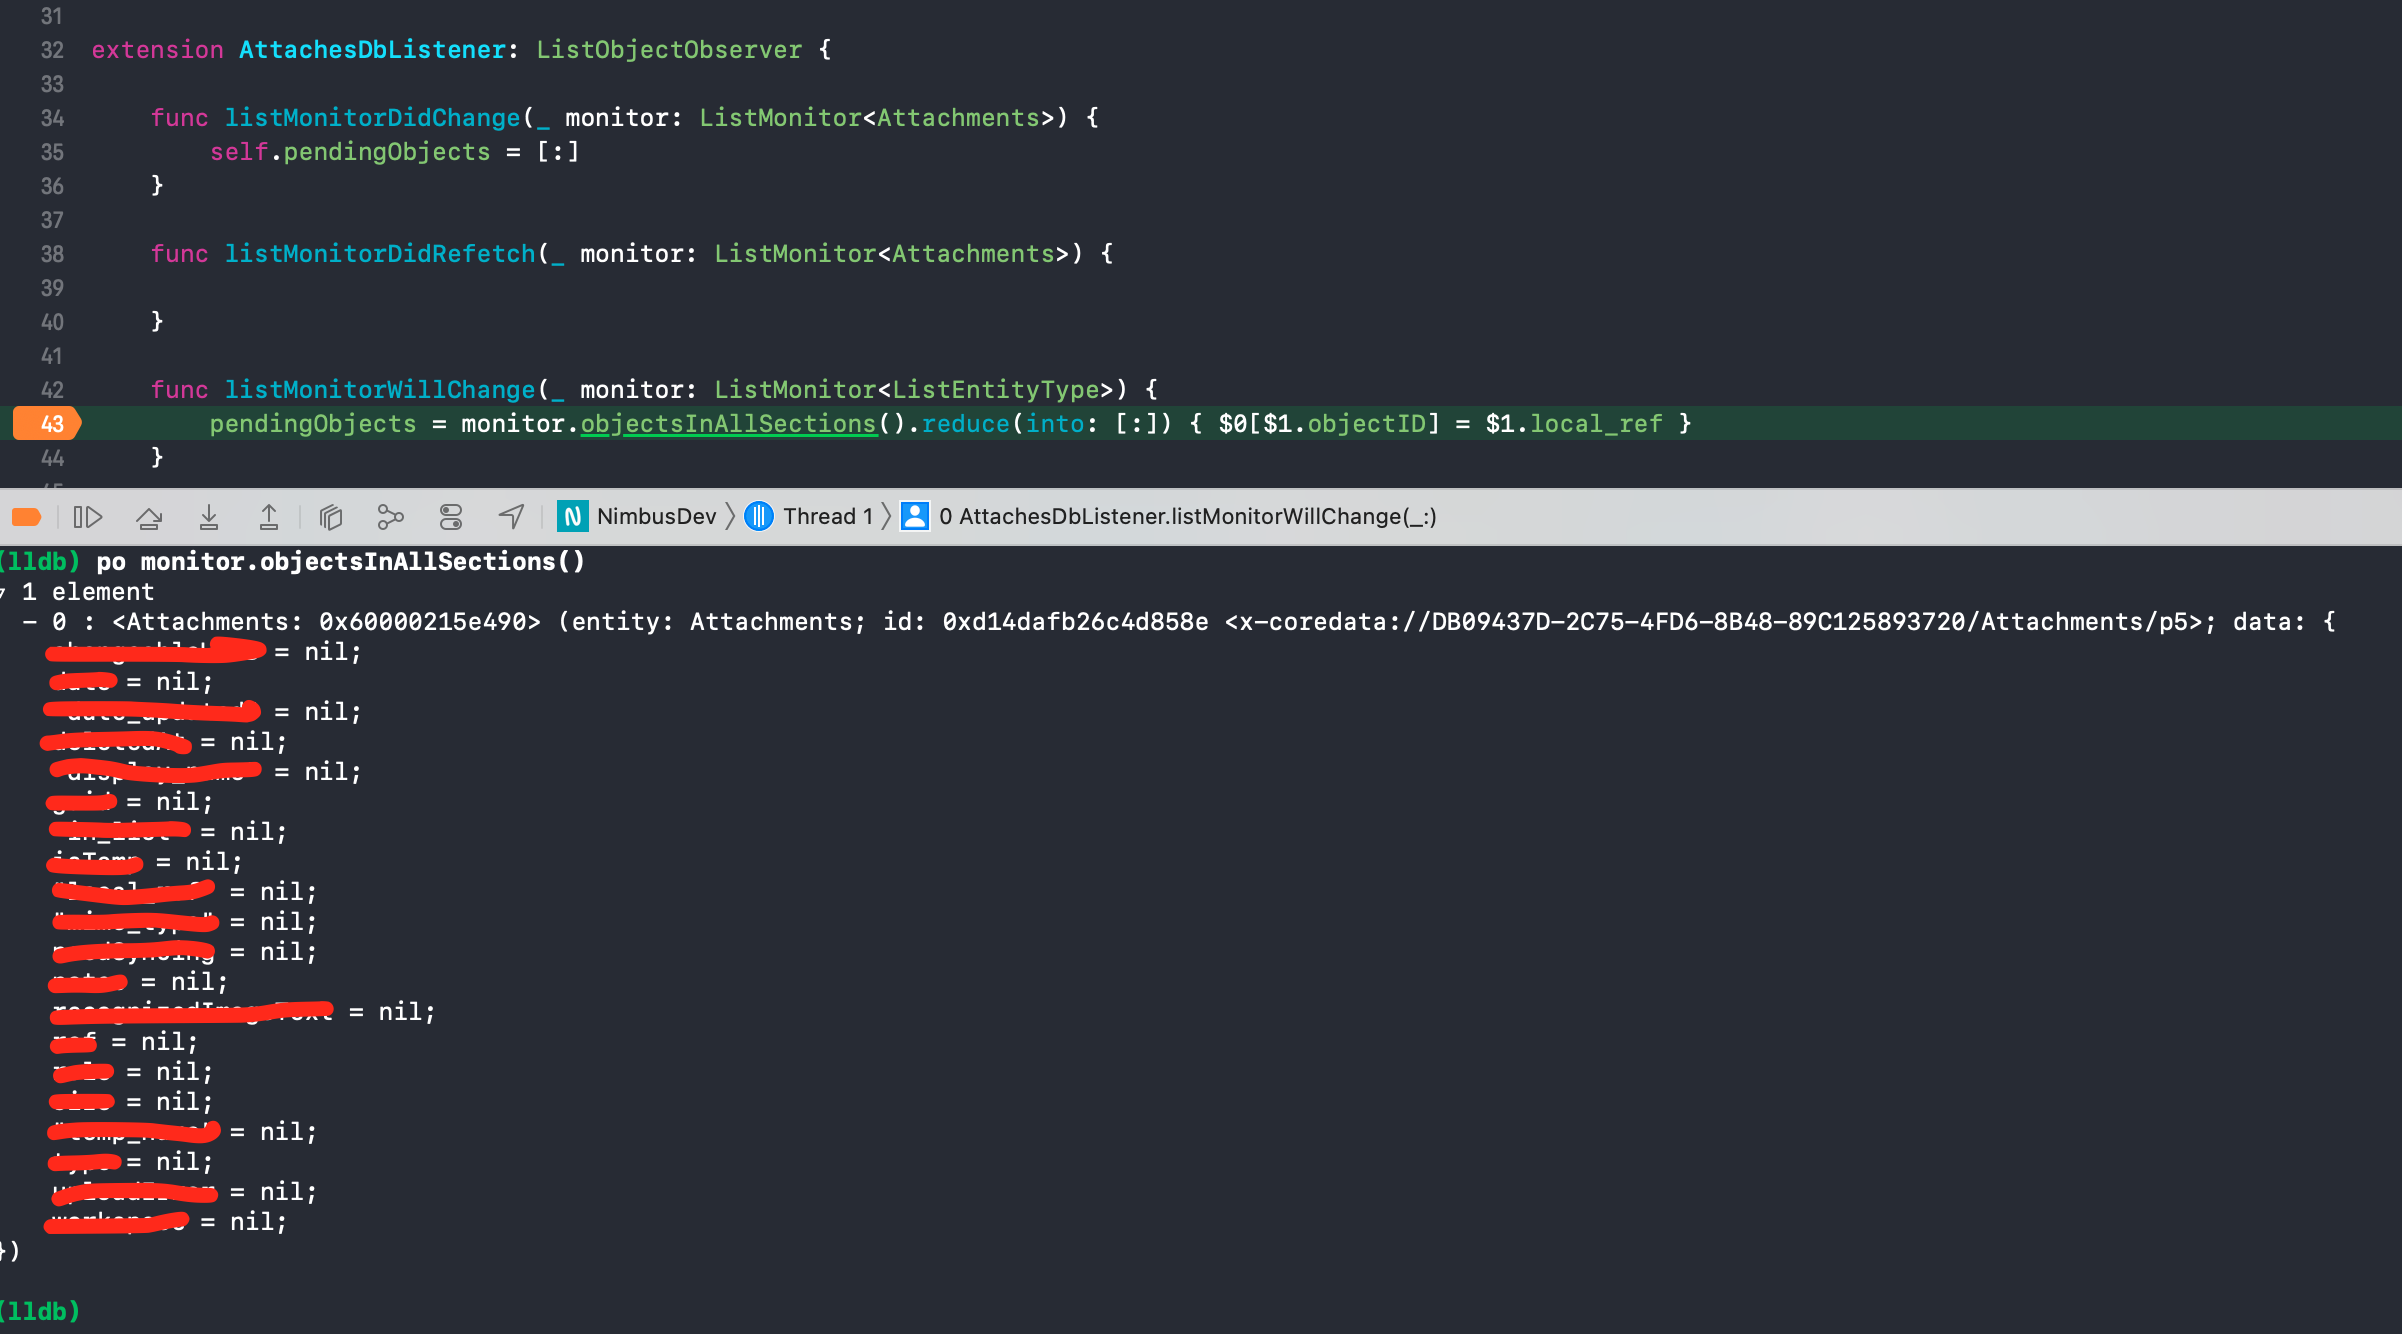
Task: Open Debug View Hierarchy
Action: (331, 517)
